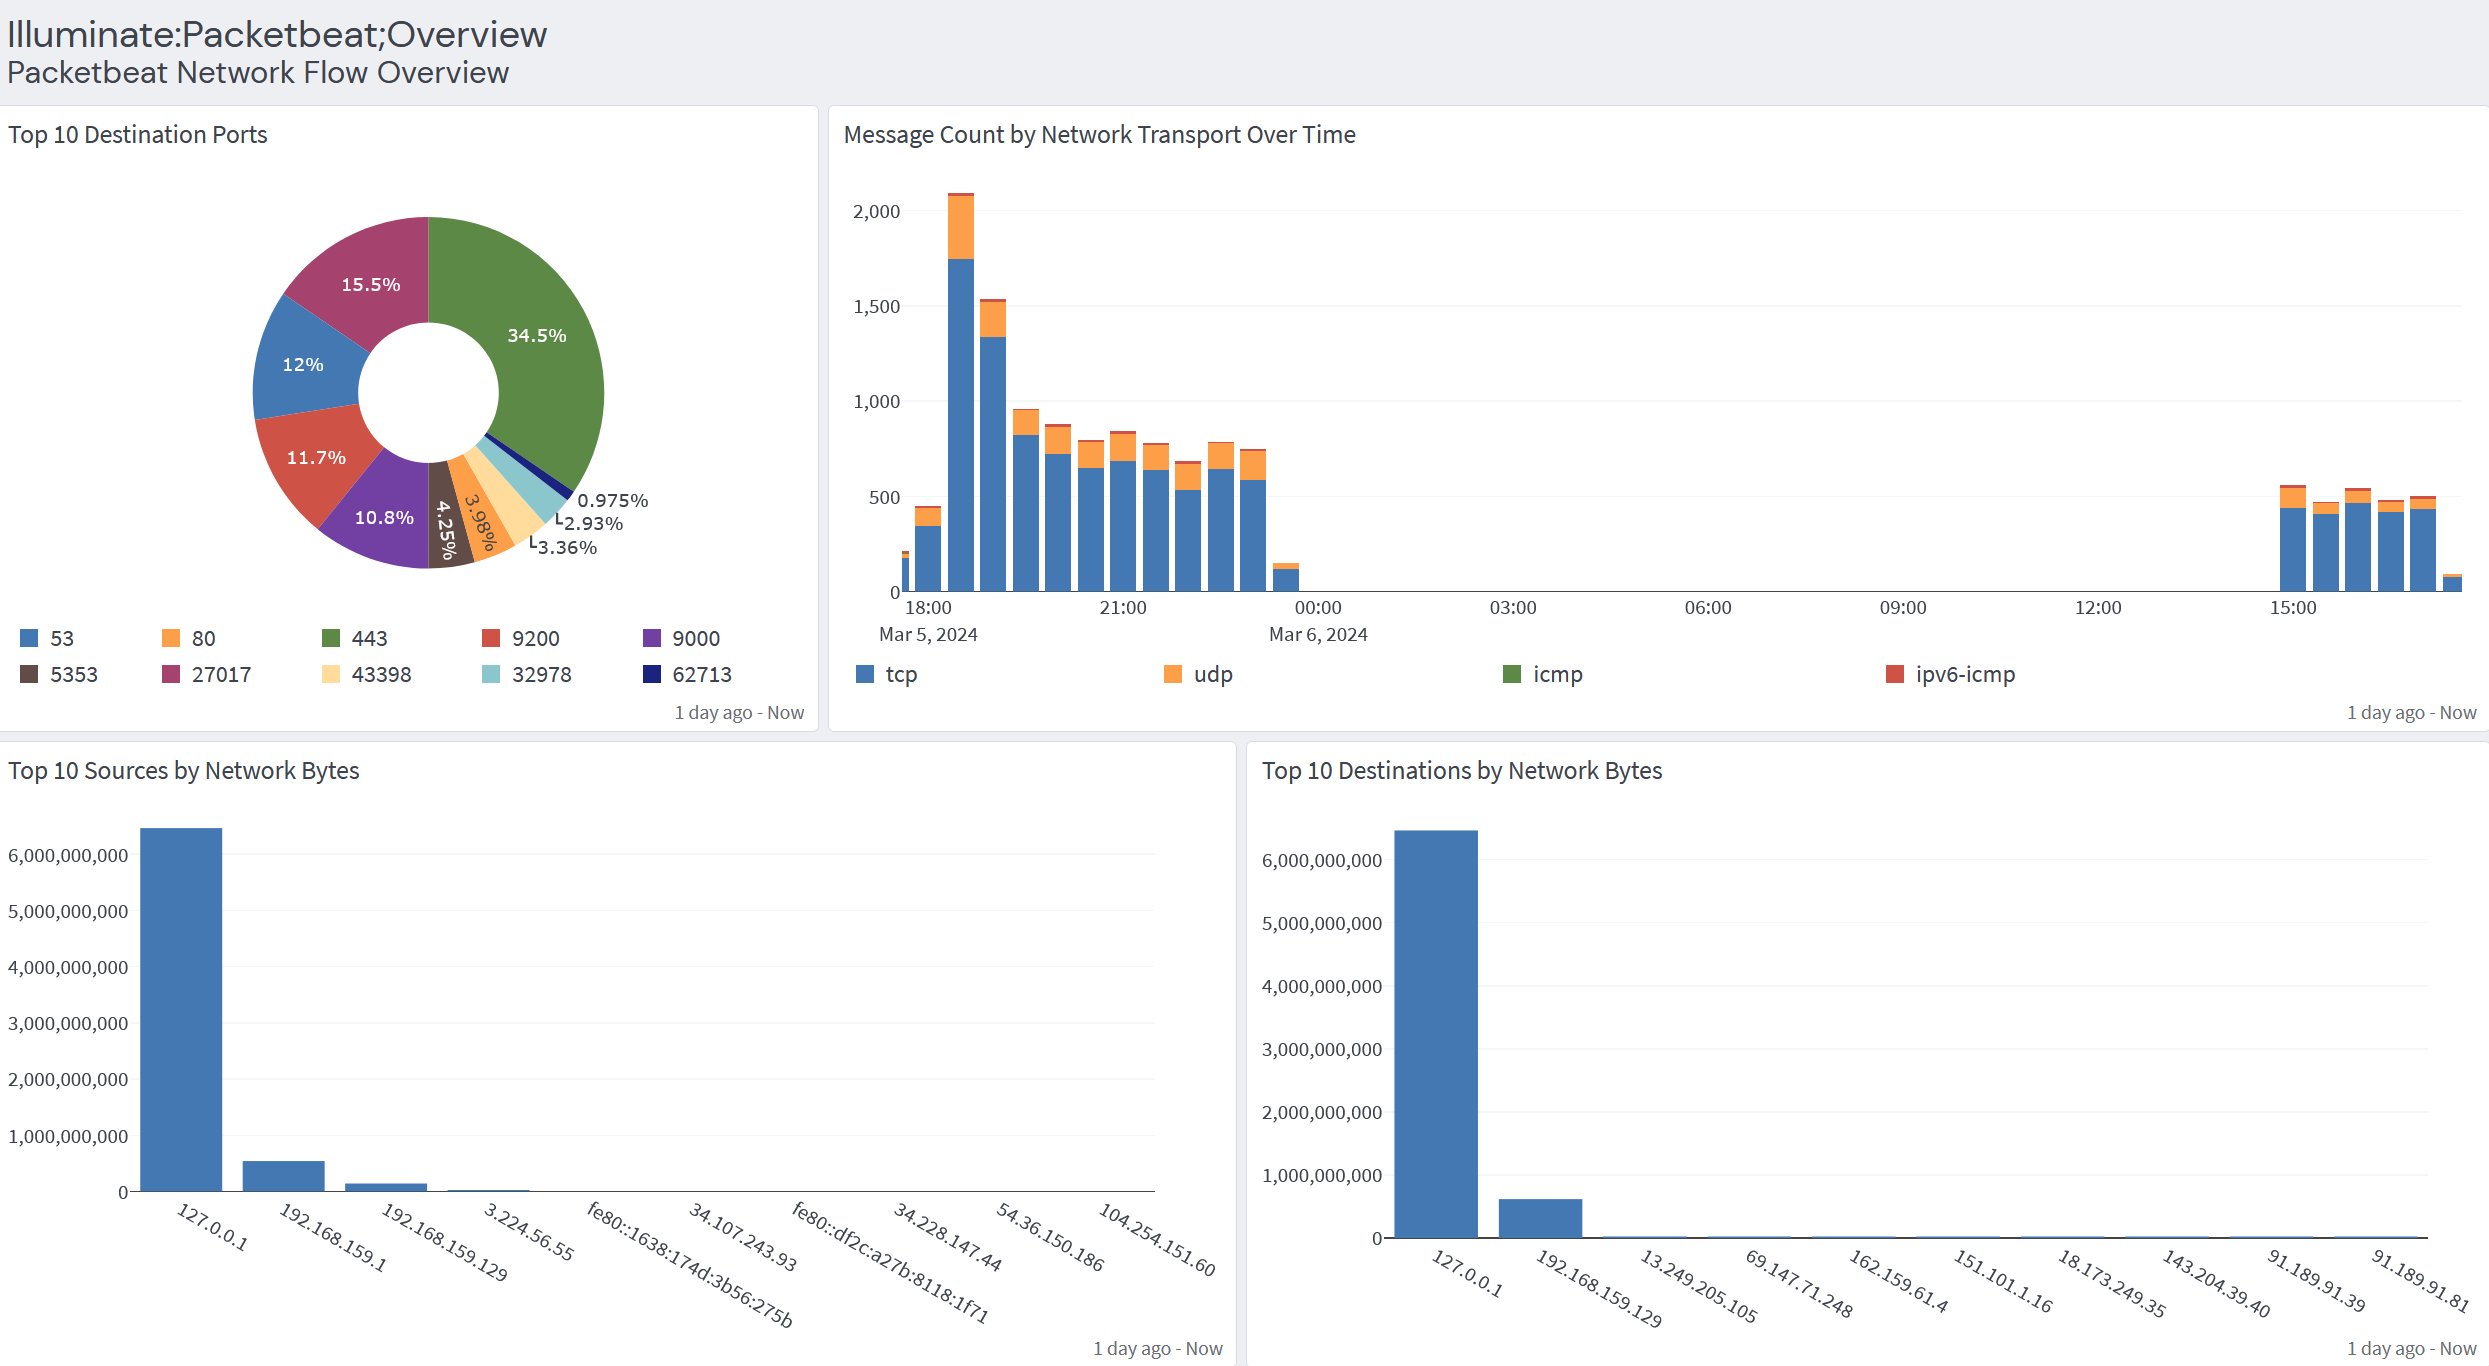The height and width of the screenshot is (1366, 2489).
Task: Click Message Count by Network Transport title
Action: [1099, 135]
